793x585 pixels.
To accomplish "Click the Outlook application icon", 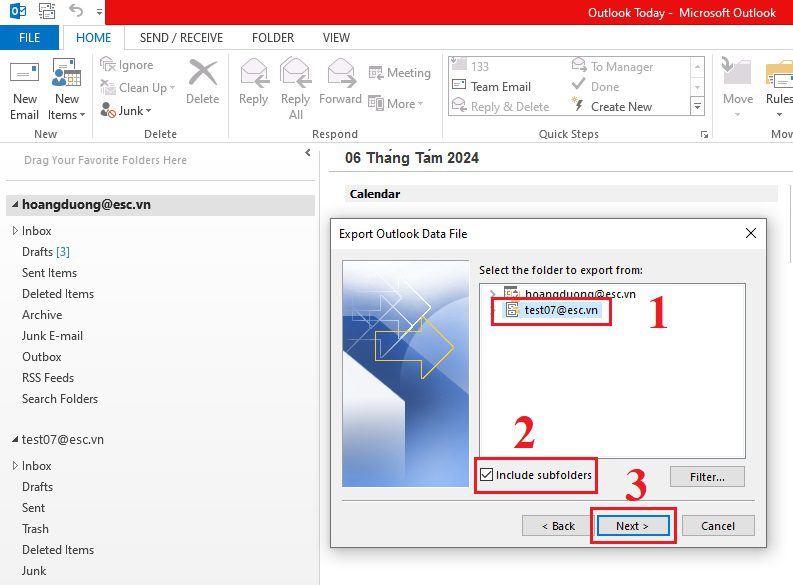I will pyautogui.click(x=18, y=10).
